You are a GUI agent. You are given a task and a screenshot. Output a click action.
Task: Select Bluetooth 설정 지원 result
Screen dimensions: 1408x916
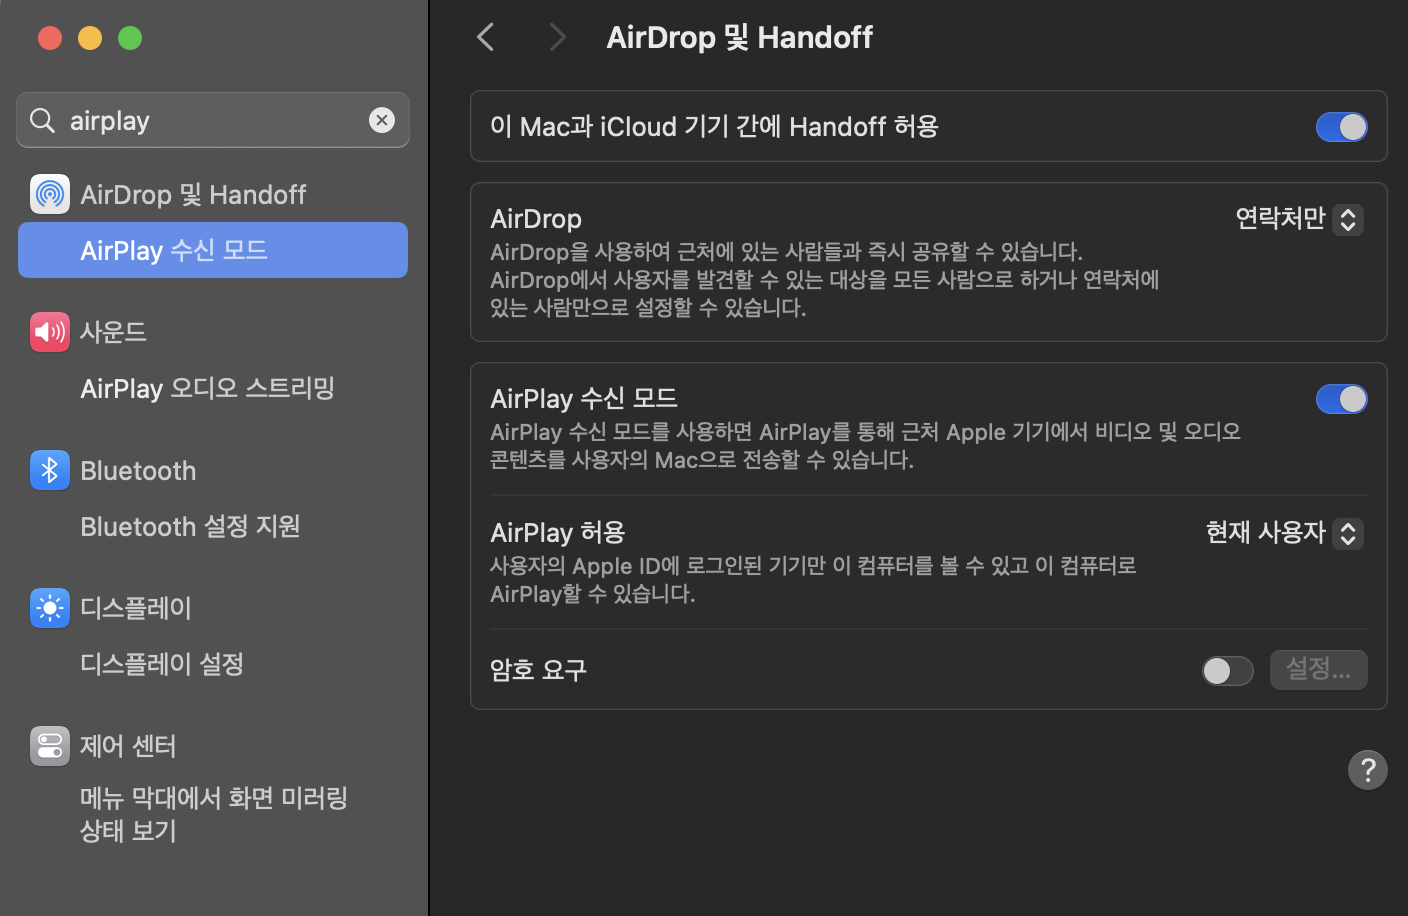pyautogui.click(x=190, y=526)
